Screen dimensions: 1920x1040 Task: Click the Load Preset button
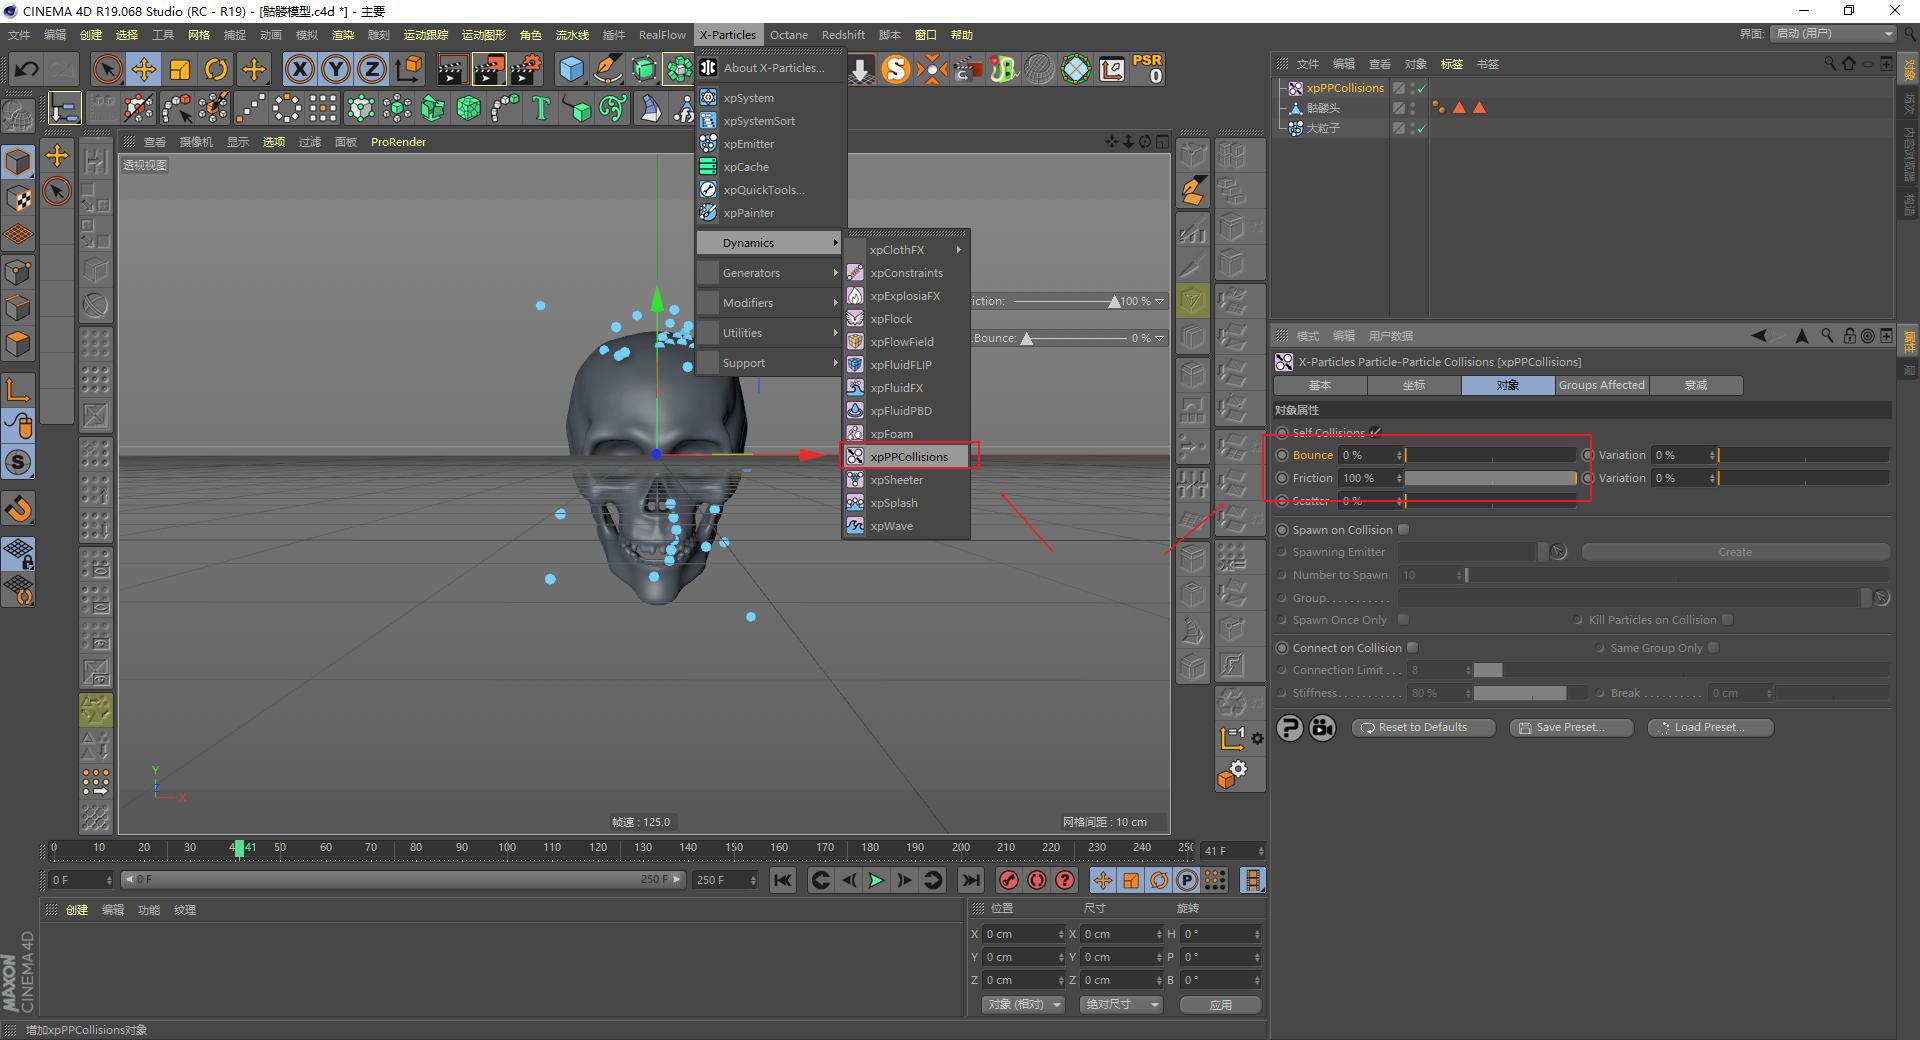1709,727
